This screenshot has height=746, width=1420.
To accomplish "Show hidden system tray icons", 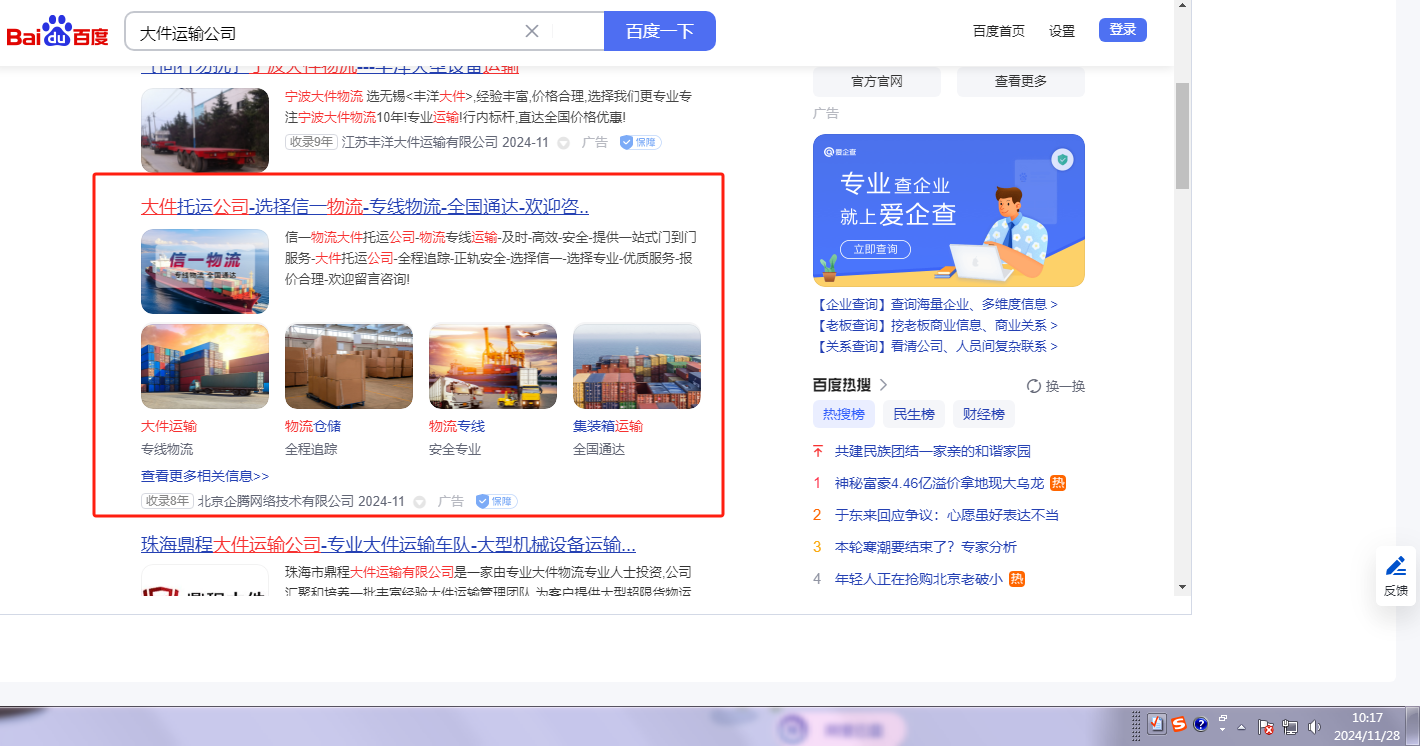I will (1242, 726).
